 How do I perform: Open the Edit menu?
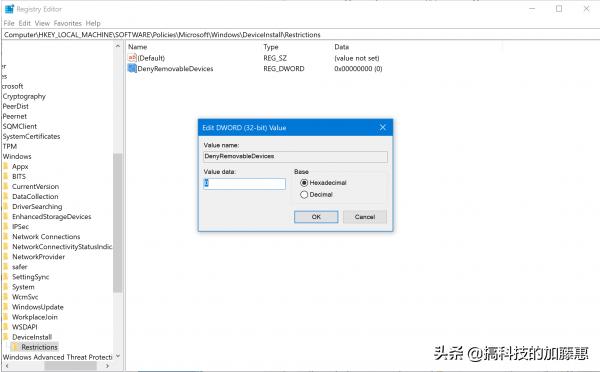click(x=24, y=23)
